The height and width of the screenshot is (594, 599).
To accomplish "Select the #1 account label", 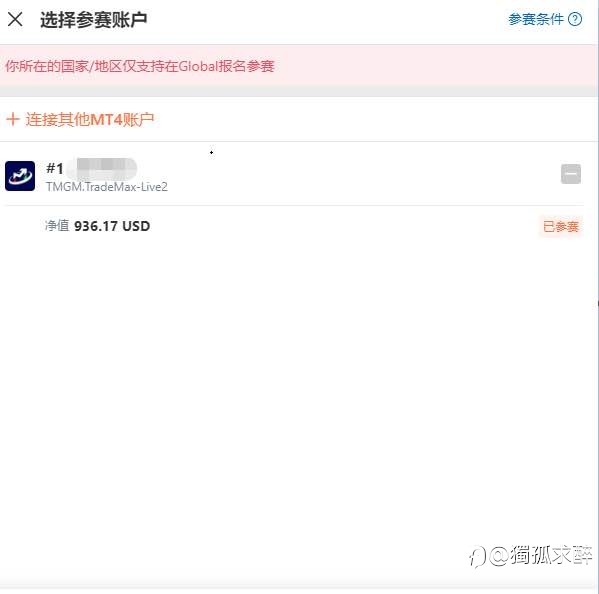I will click(55, 168).
